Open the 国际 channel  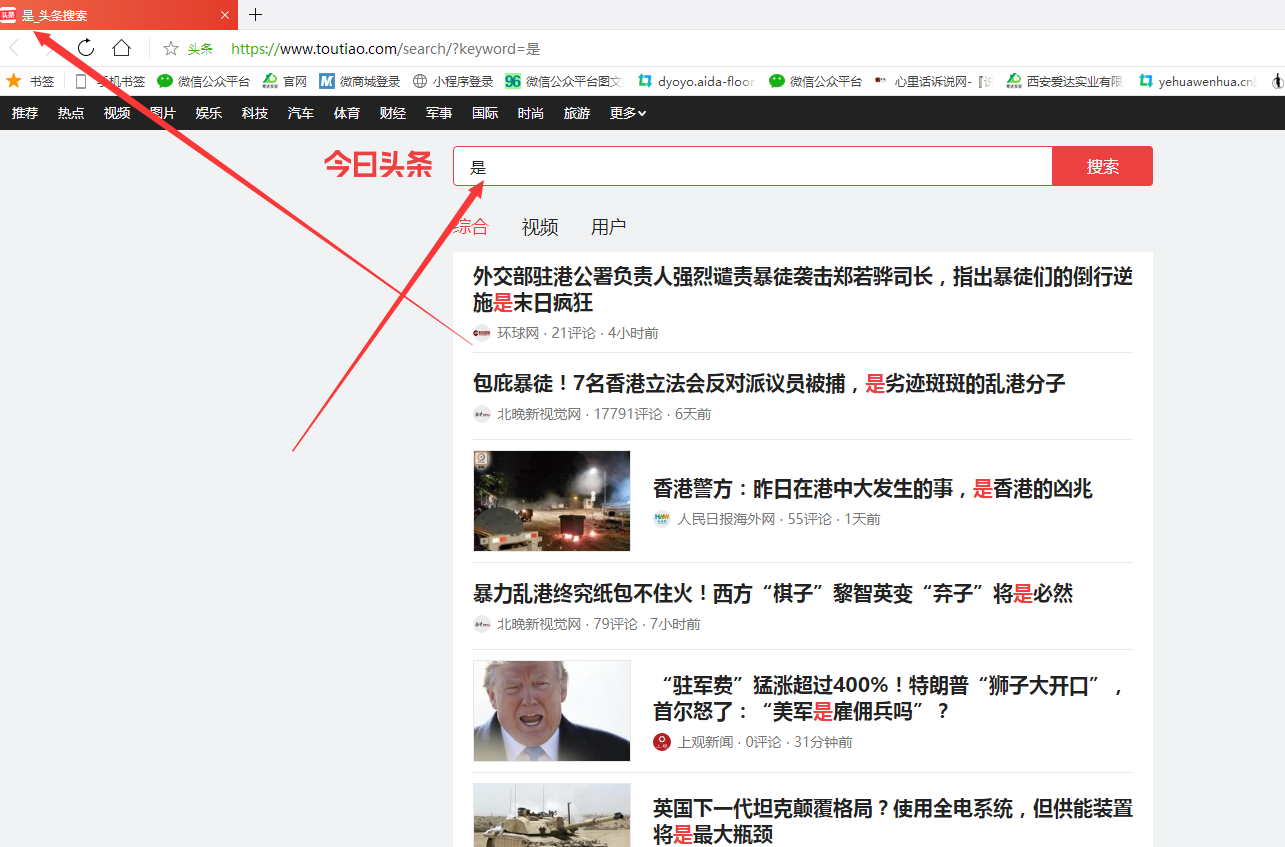pos(485,113)
